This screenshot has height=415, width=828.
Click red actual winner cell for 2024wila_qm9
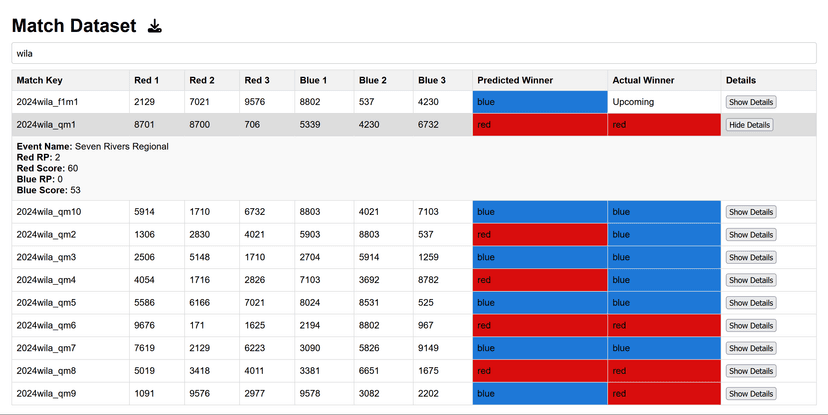663,394
